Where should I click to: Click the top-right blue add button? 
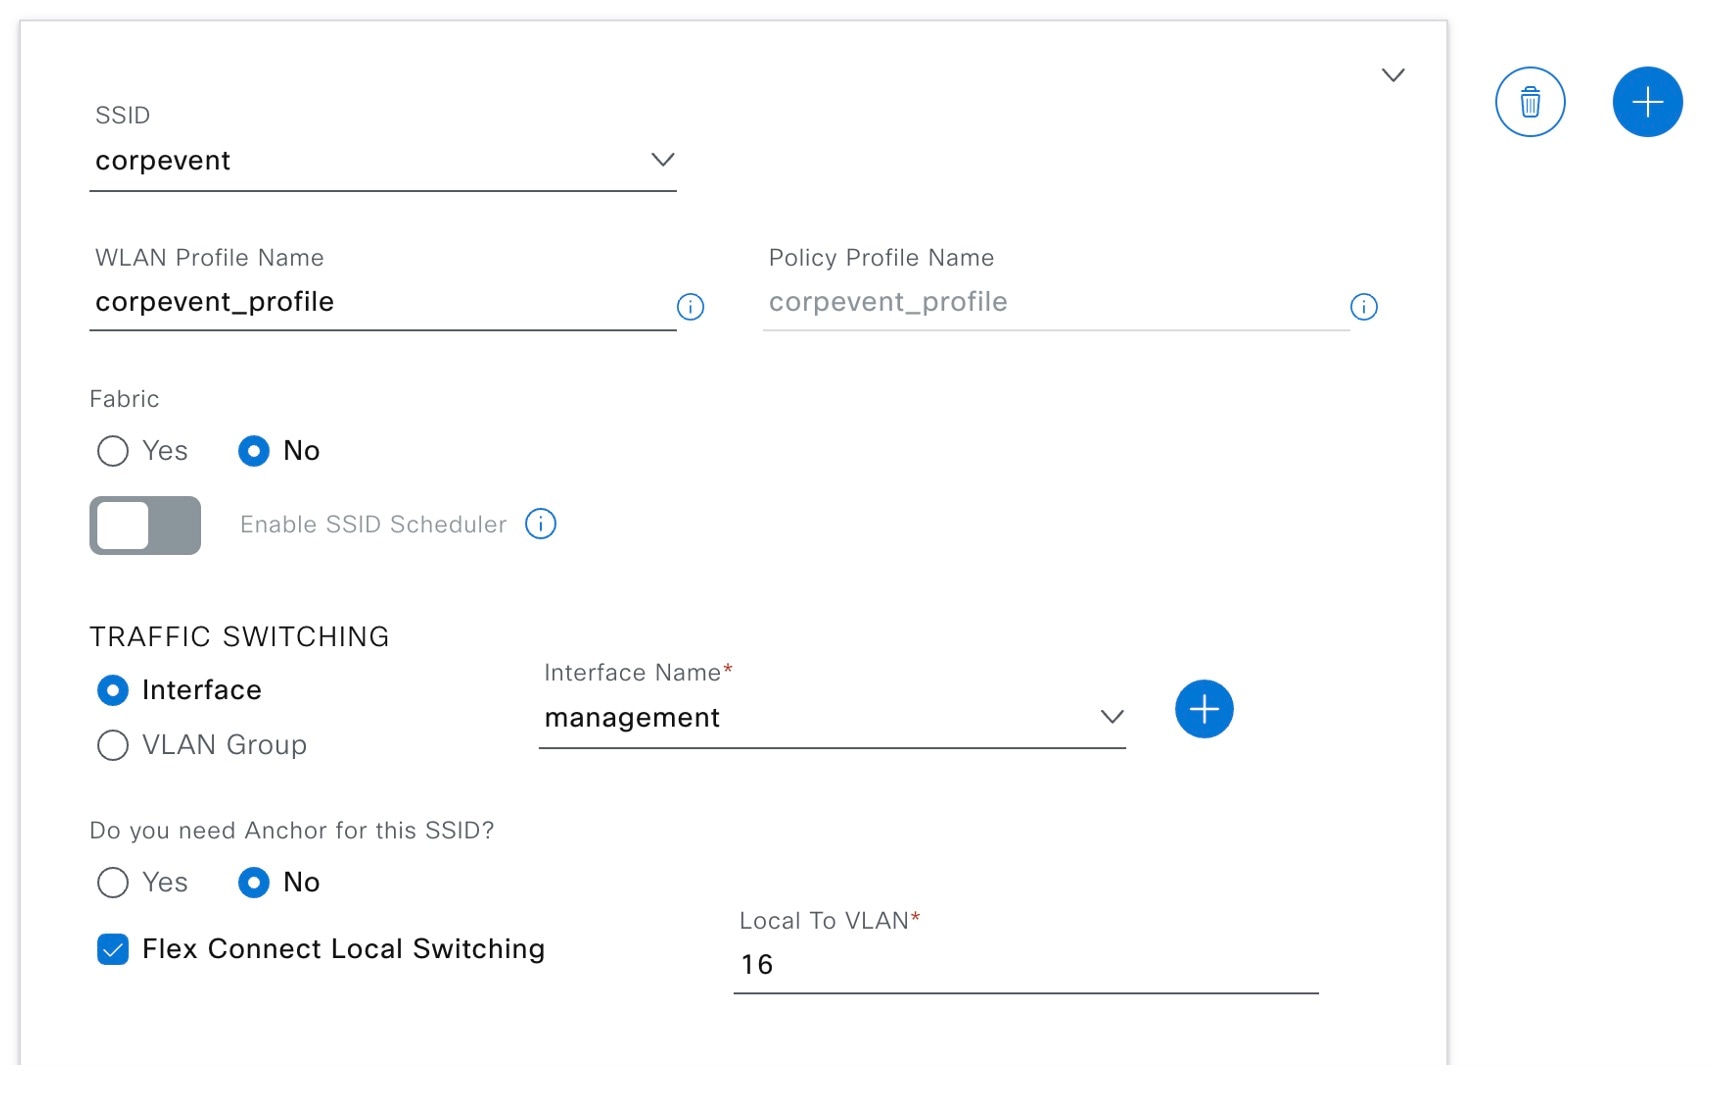1647,102
